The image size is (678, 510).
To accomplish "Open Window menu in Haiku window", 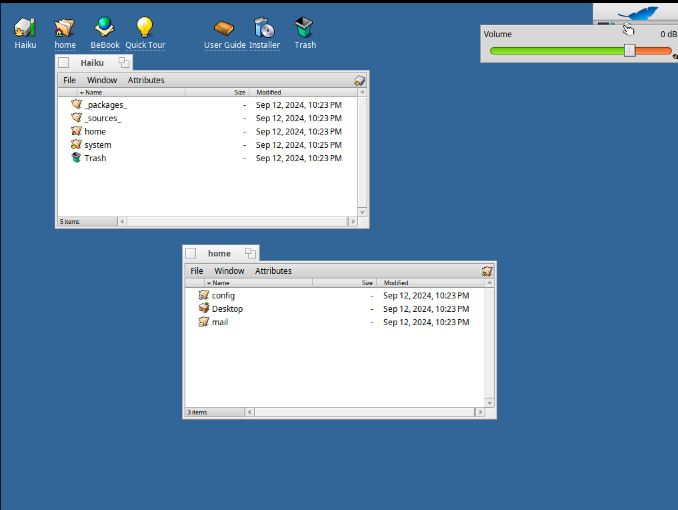I will [102, 80].
